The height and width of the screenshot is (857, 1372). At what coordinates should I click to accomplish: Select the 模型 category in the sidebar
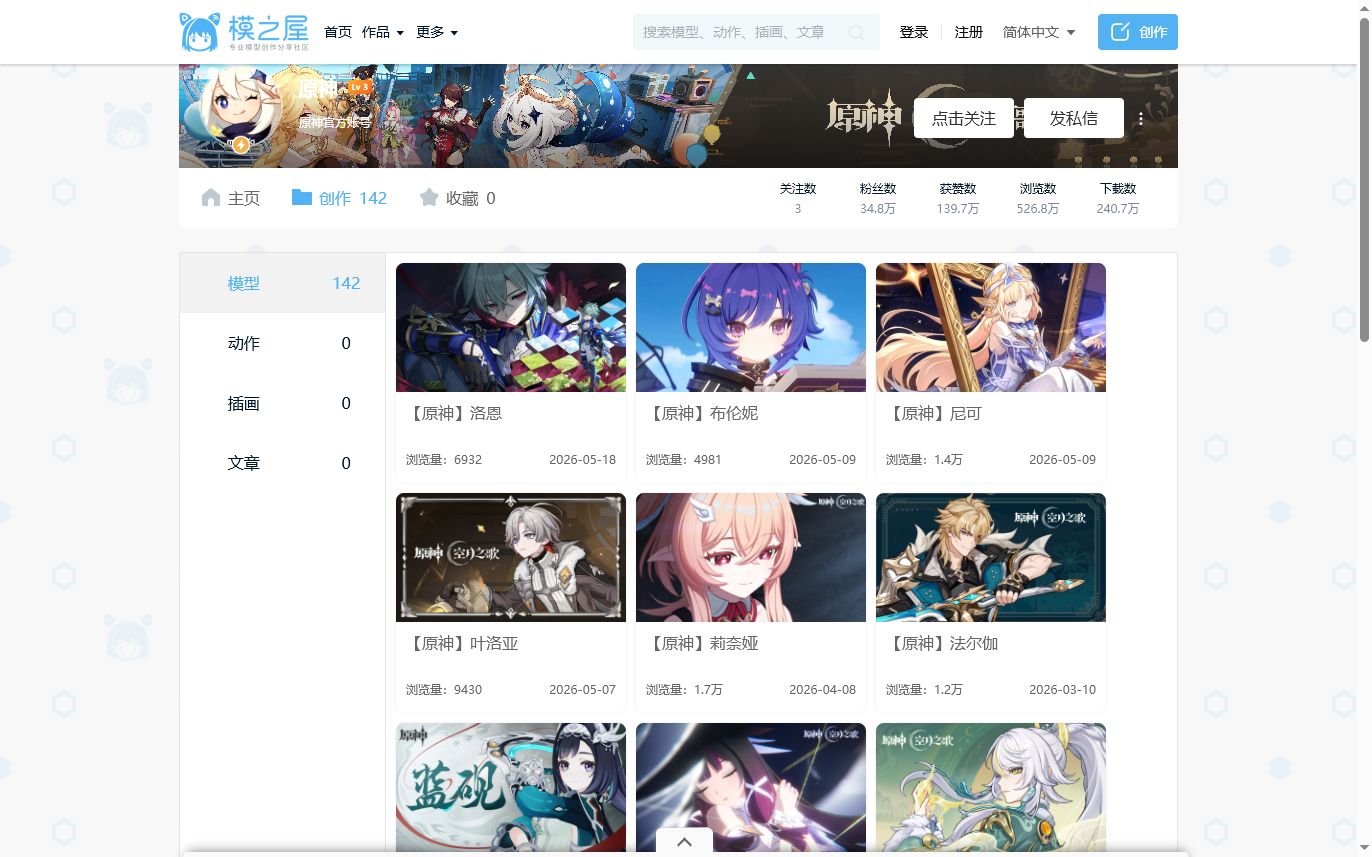tap(282, 283)
